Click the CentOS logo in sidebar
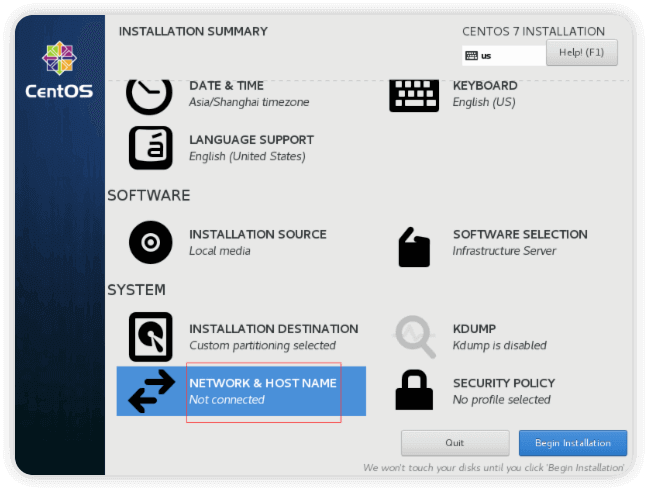The height and width of the screenshot is (490, 647). tap(59, 70)
